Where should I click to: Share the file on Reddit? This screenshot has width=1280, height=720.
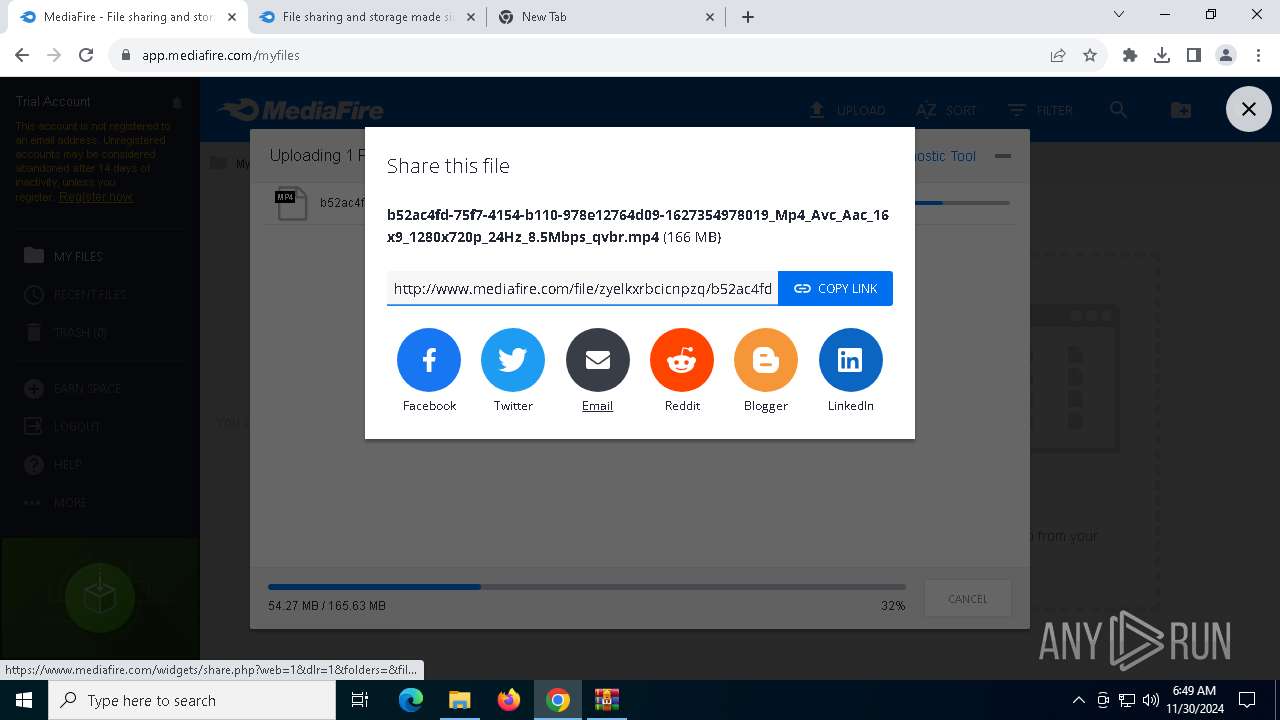[x=682, y=360]
